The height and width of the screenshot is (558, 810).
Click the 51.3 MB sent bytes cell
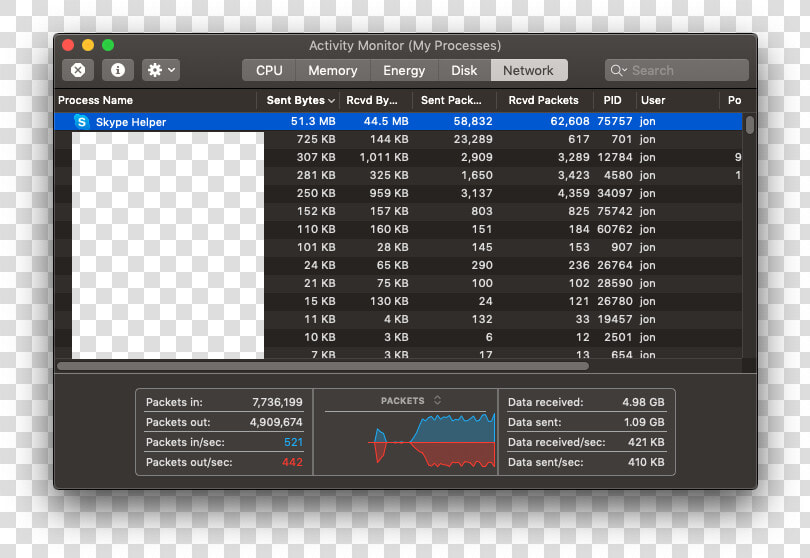pyautogui.click(x=313, y=121)
